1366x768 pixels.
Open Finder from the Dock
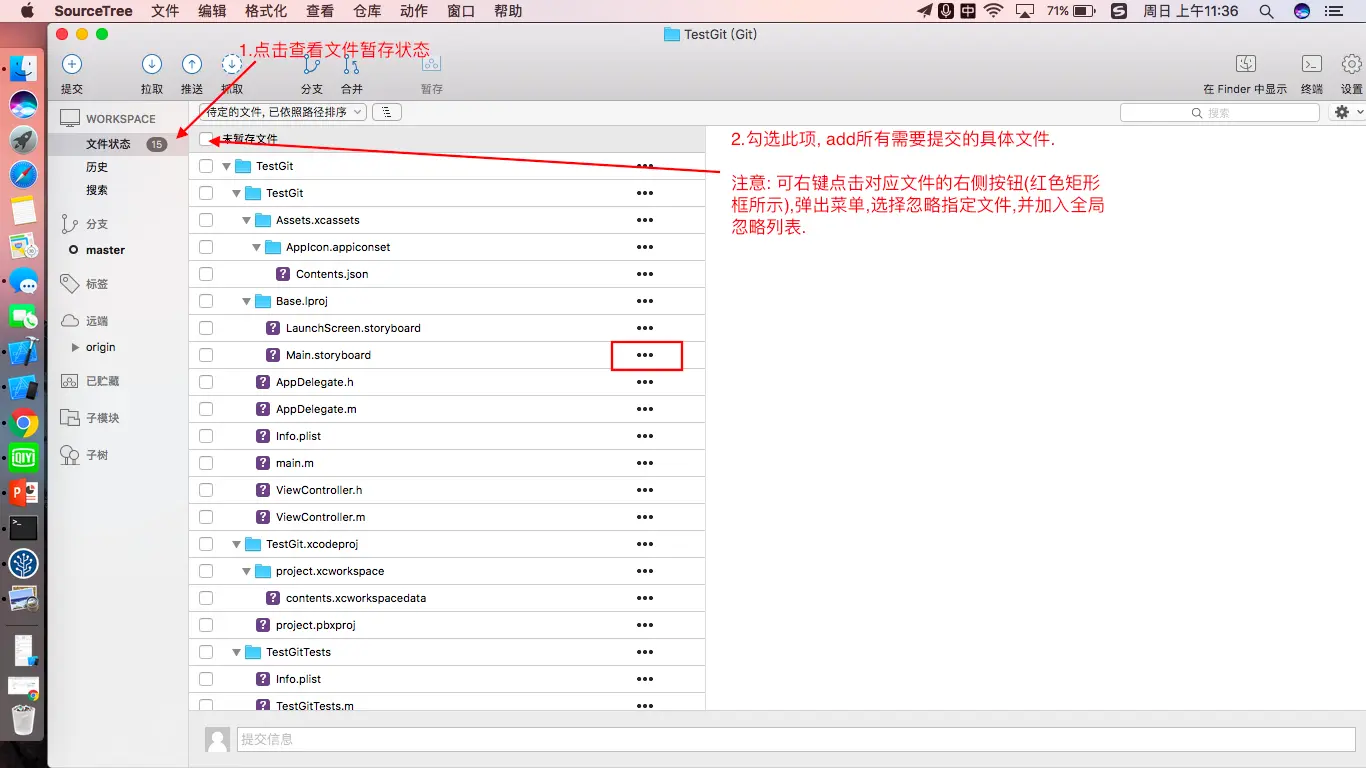point(24,68)
